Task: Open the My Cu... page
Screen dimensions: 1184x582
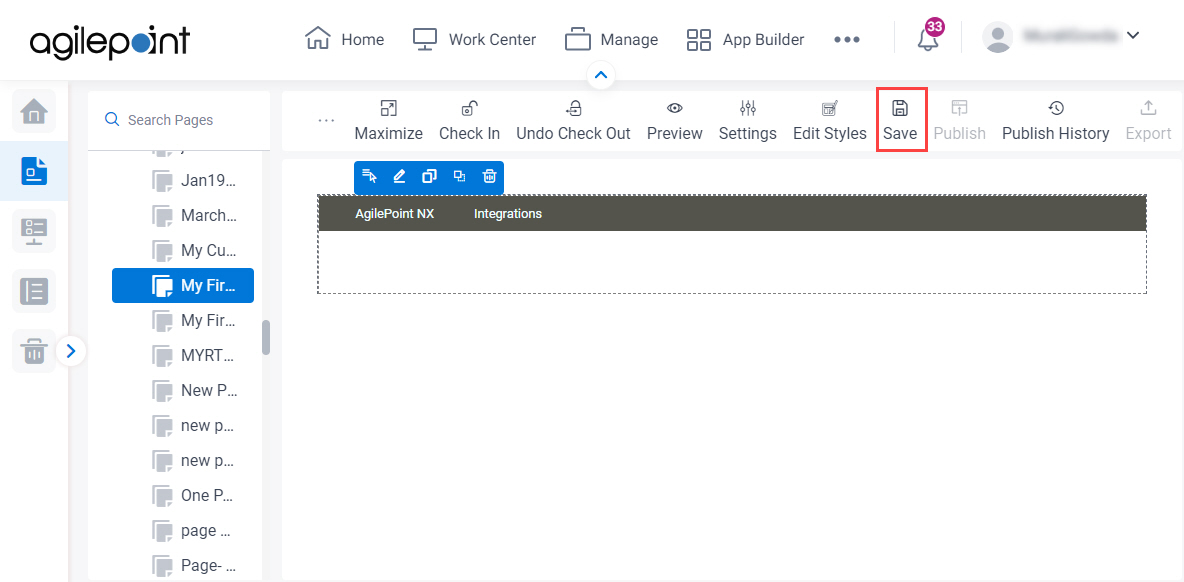Action: tap(195, 251)
